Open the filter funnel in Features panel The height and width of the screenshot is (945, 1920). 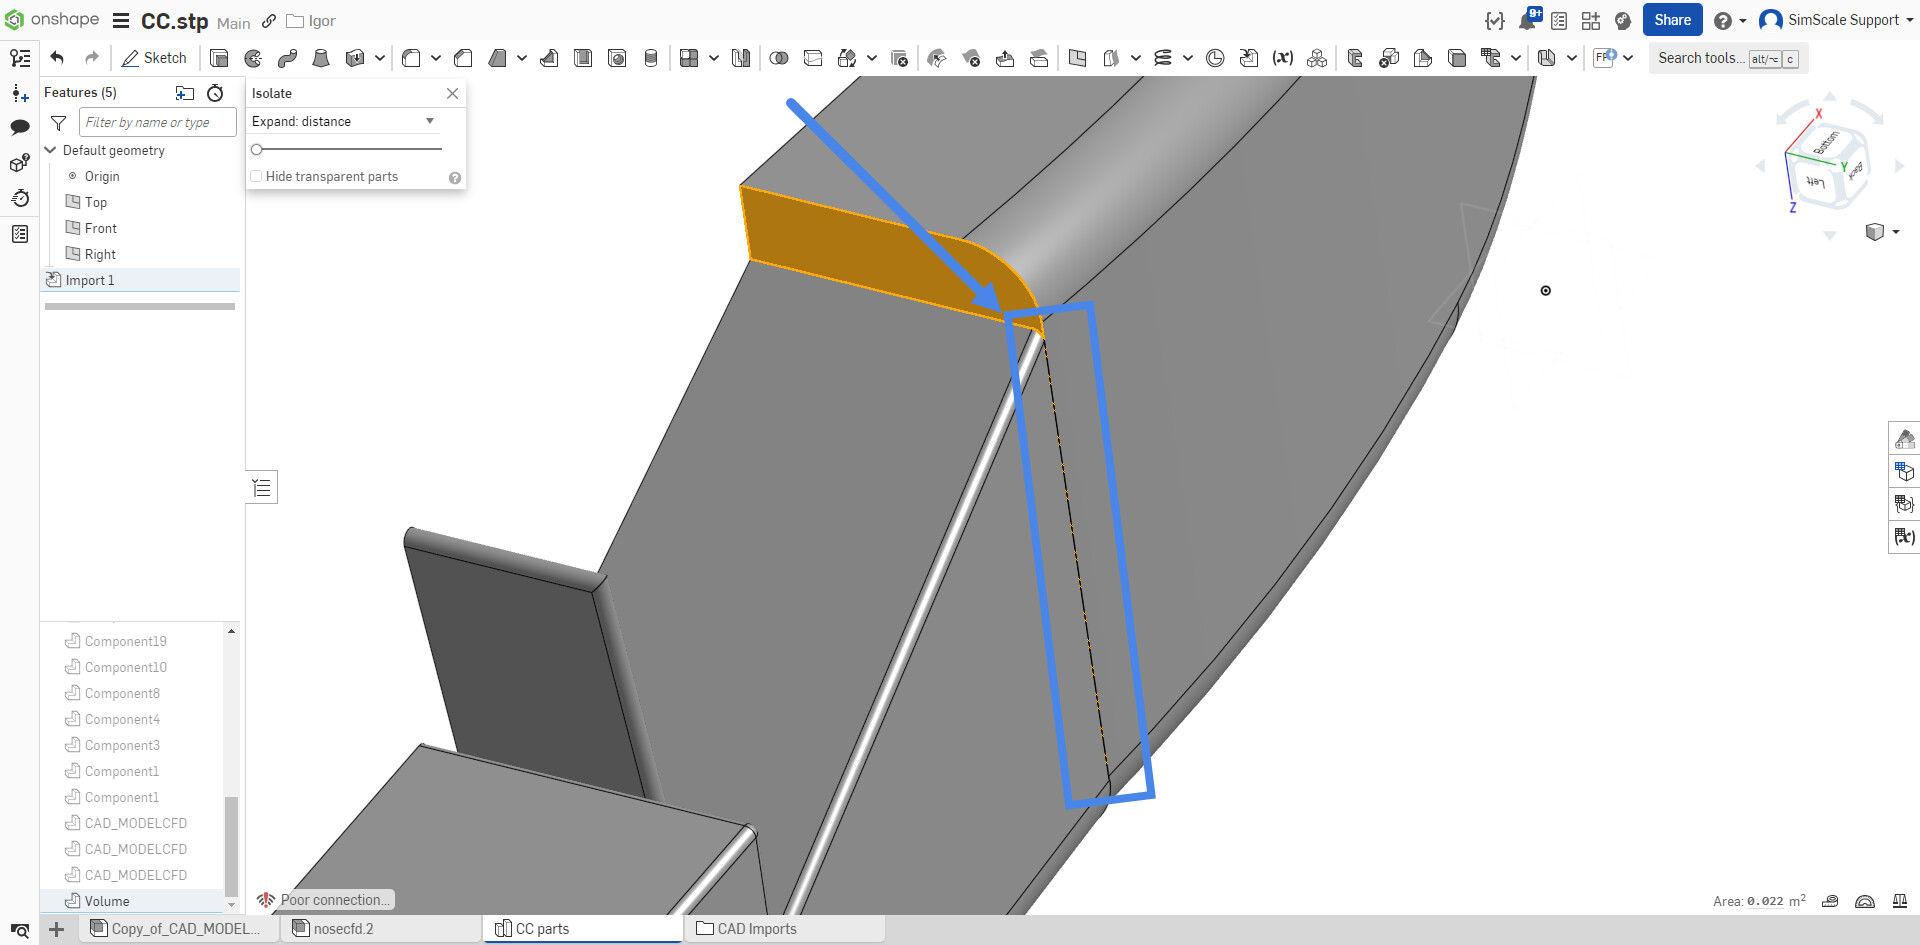tap(59, 122)
